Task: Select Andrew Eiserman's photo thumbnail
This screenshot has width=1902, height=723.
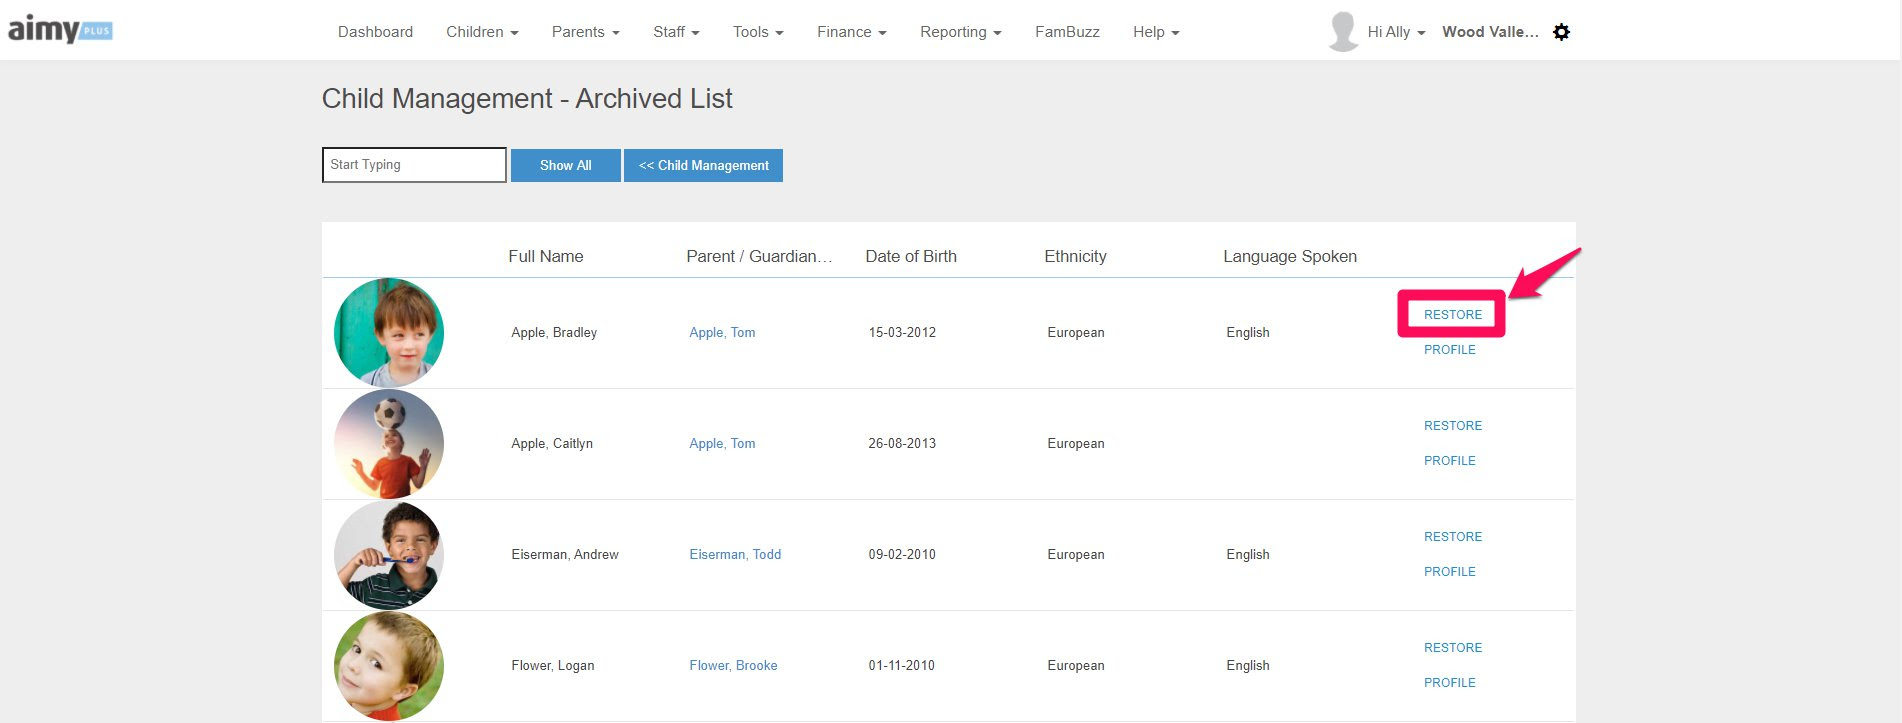Action: click(x=389, y=555)
